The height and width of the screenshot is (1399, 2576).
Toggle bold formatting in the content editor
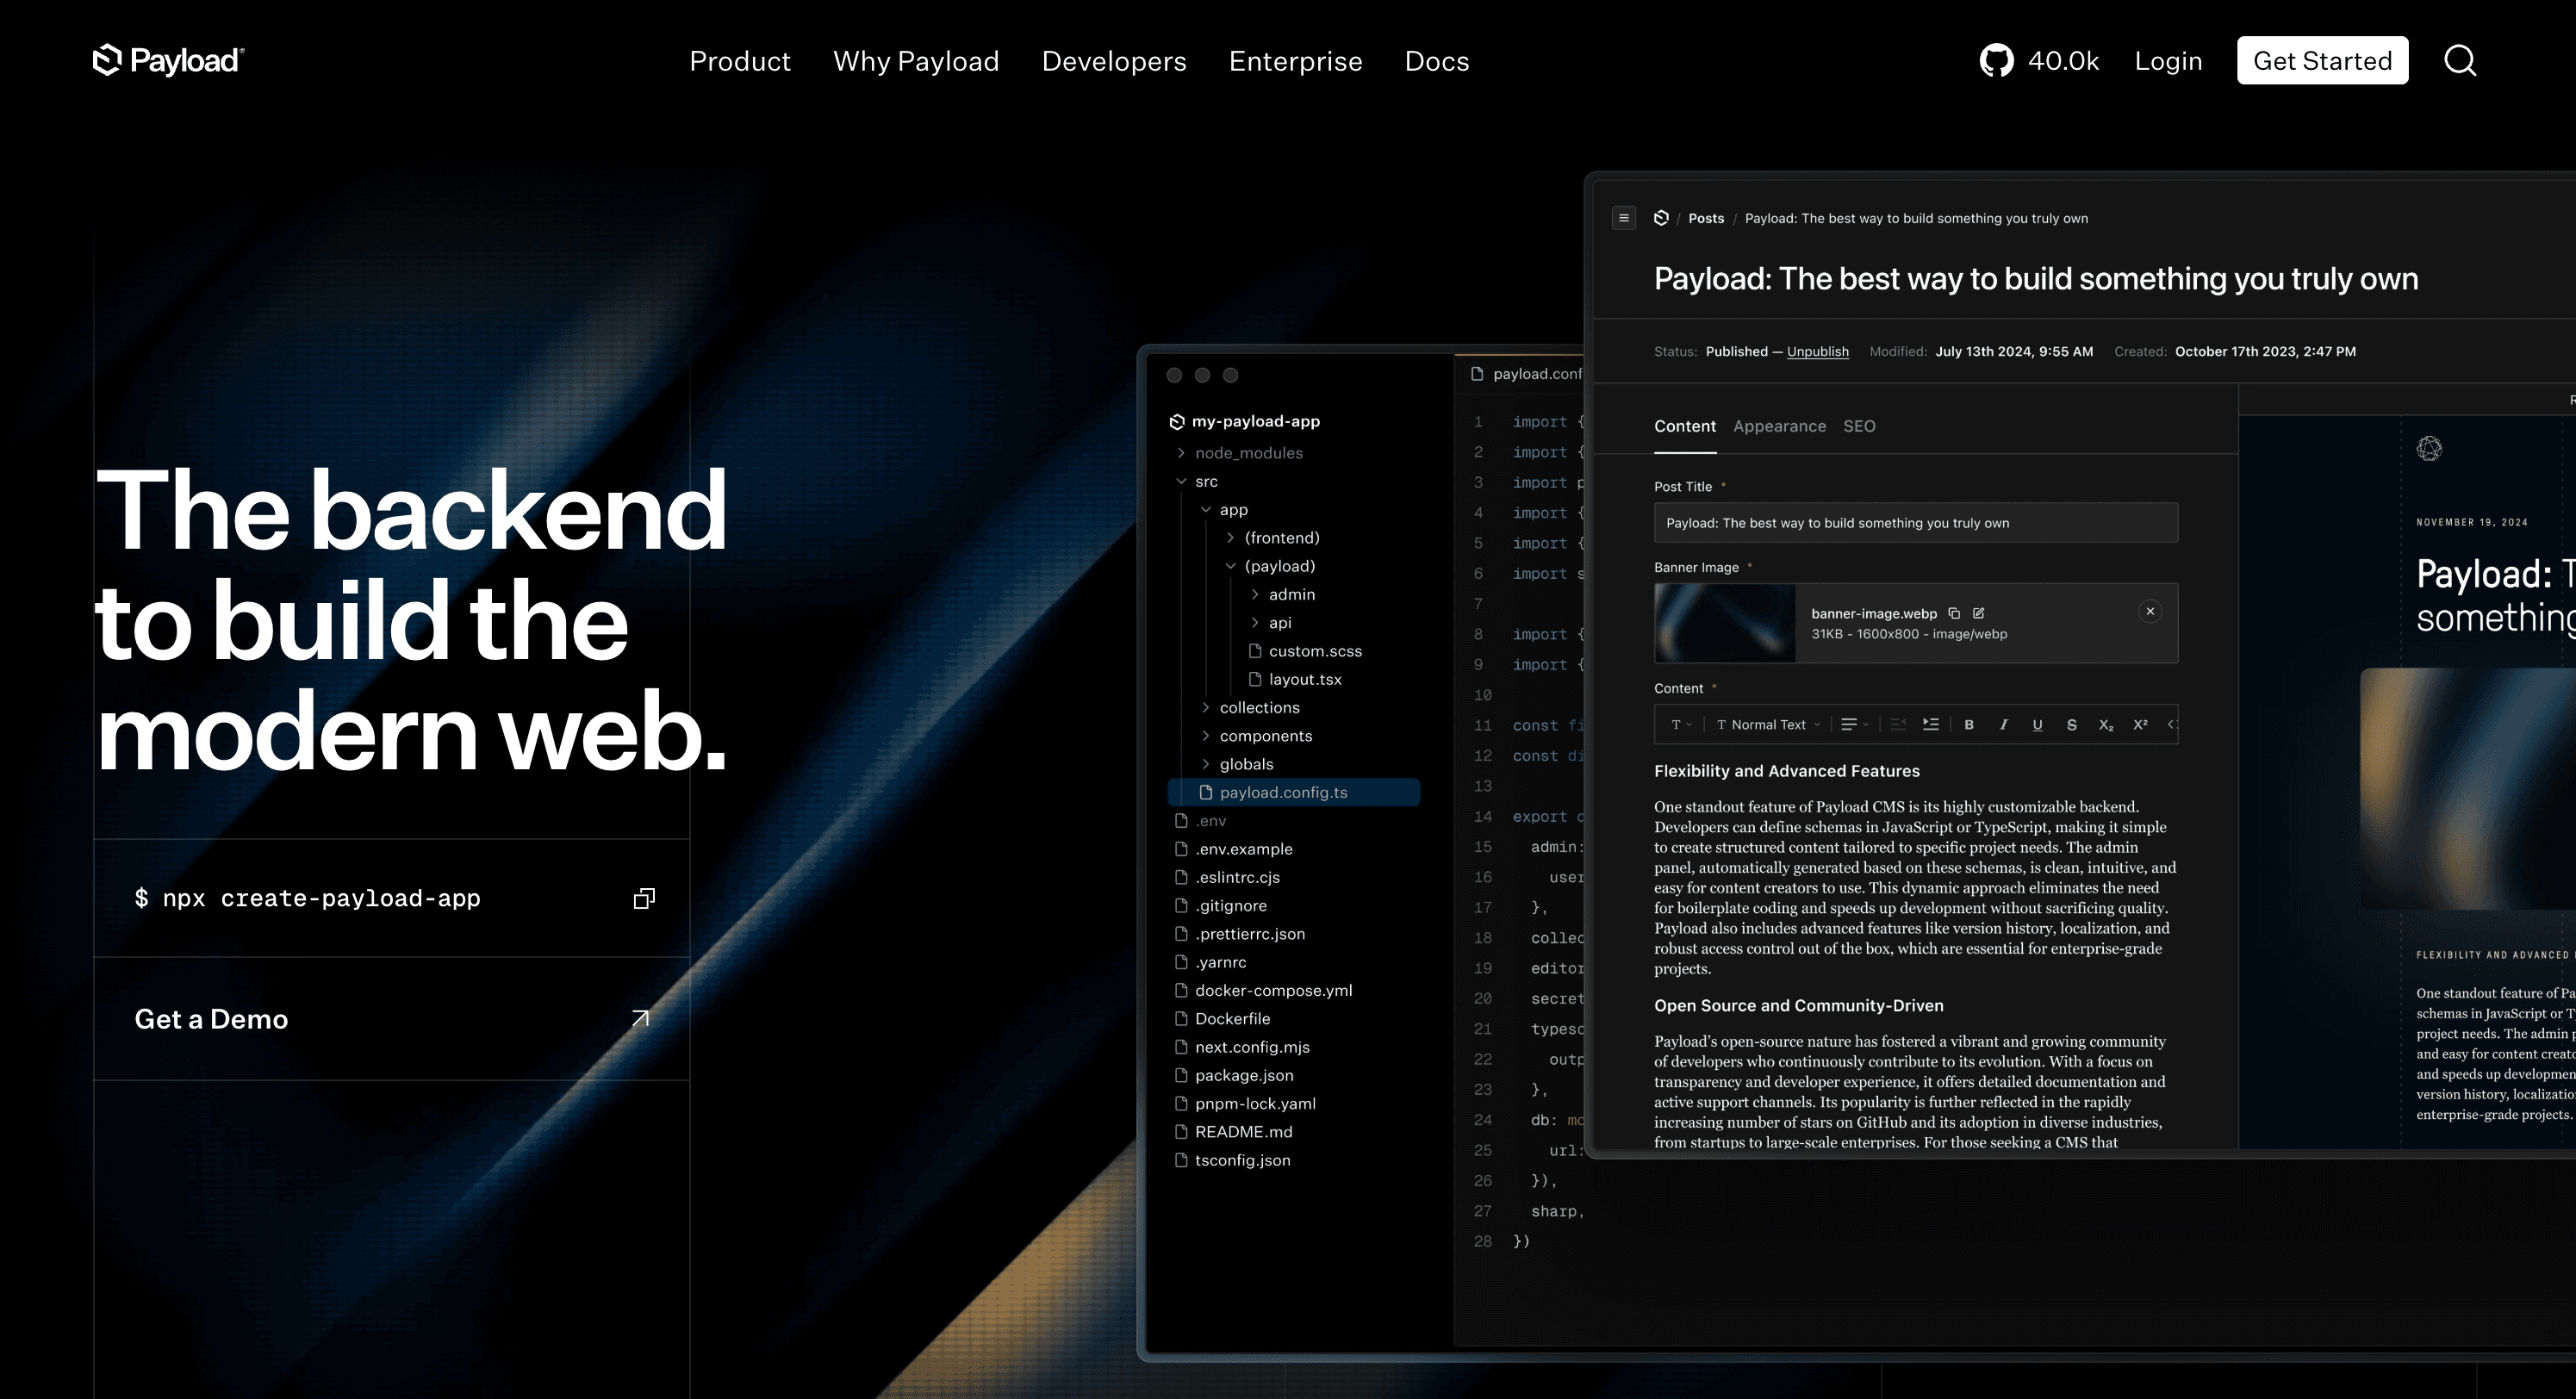click(x=1969, y=724)
